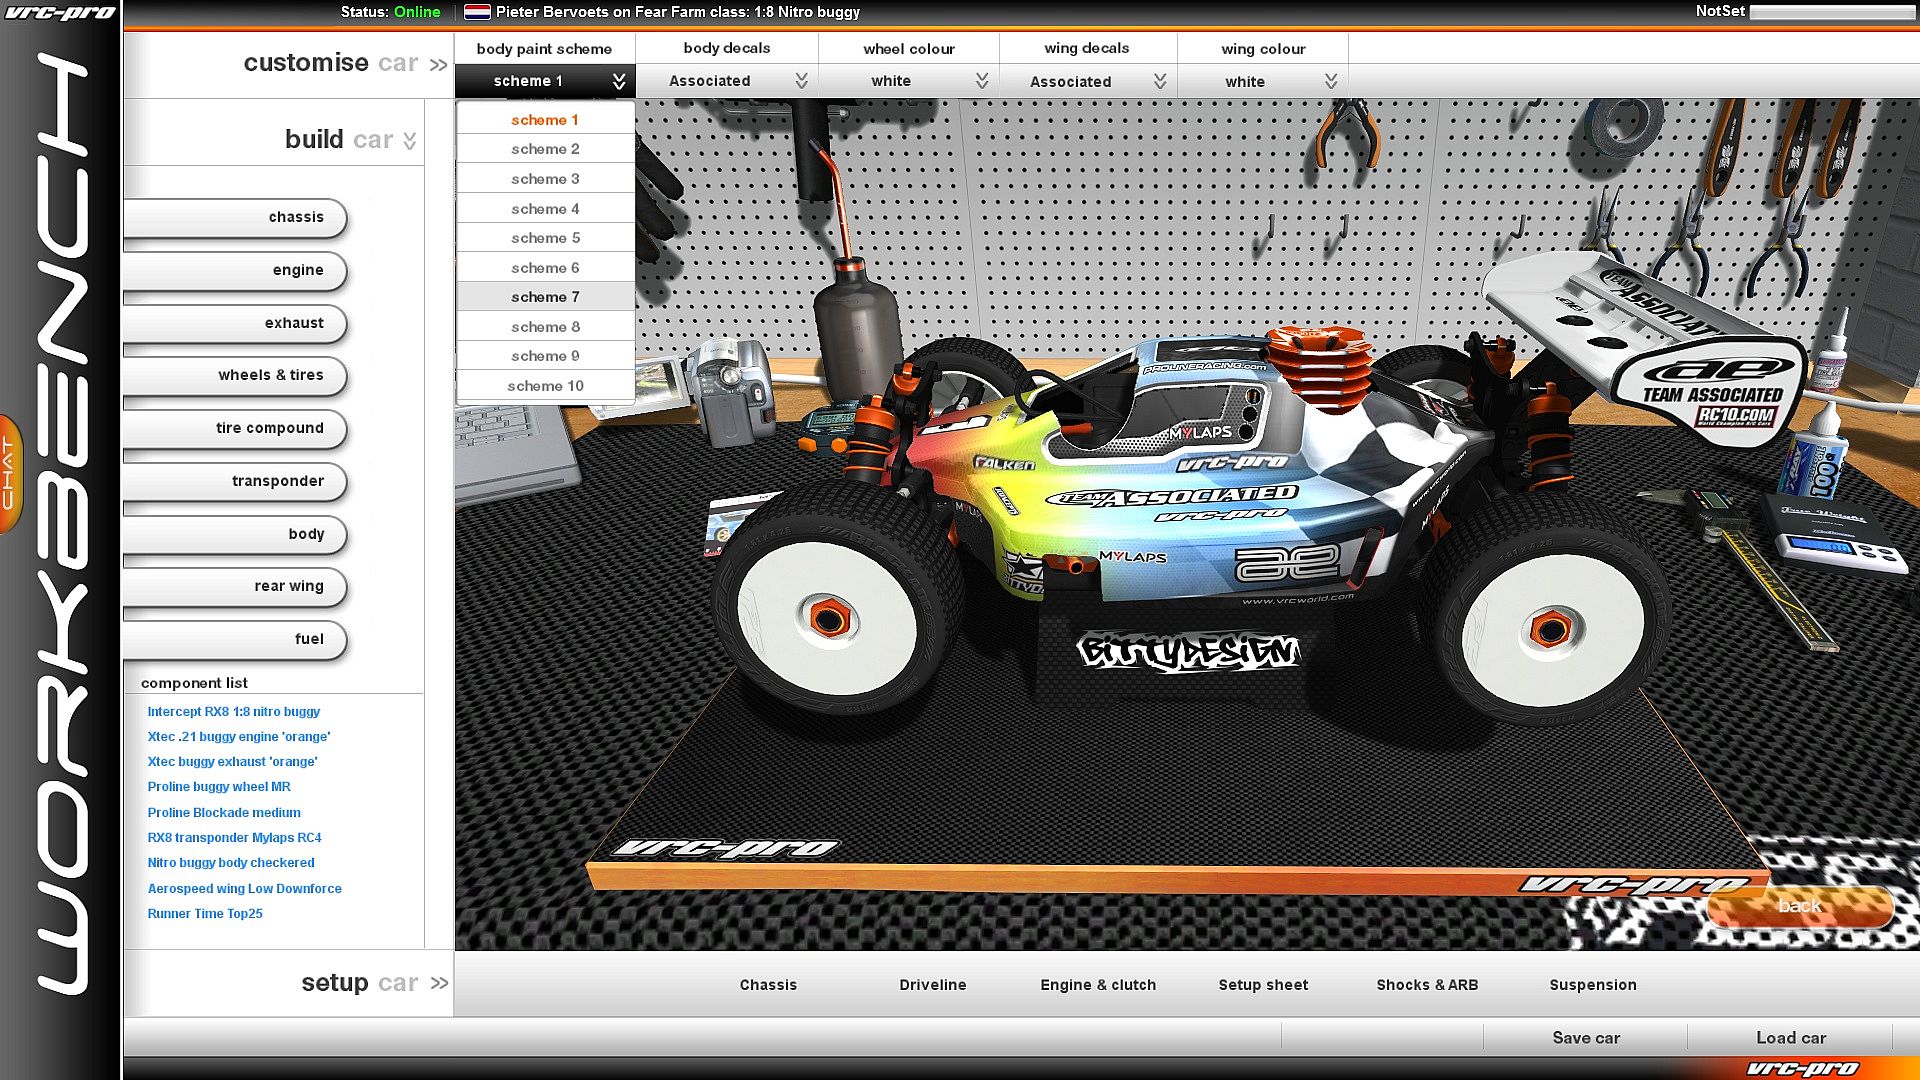
Task: Choose scheme 10 in paint scheme list
Action: 545,386
